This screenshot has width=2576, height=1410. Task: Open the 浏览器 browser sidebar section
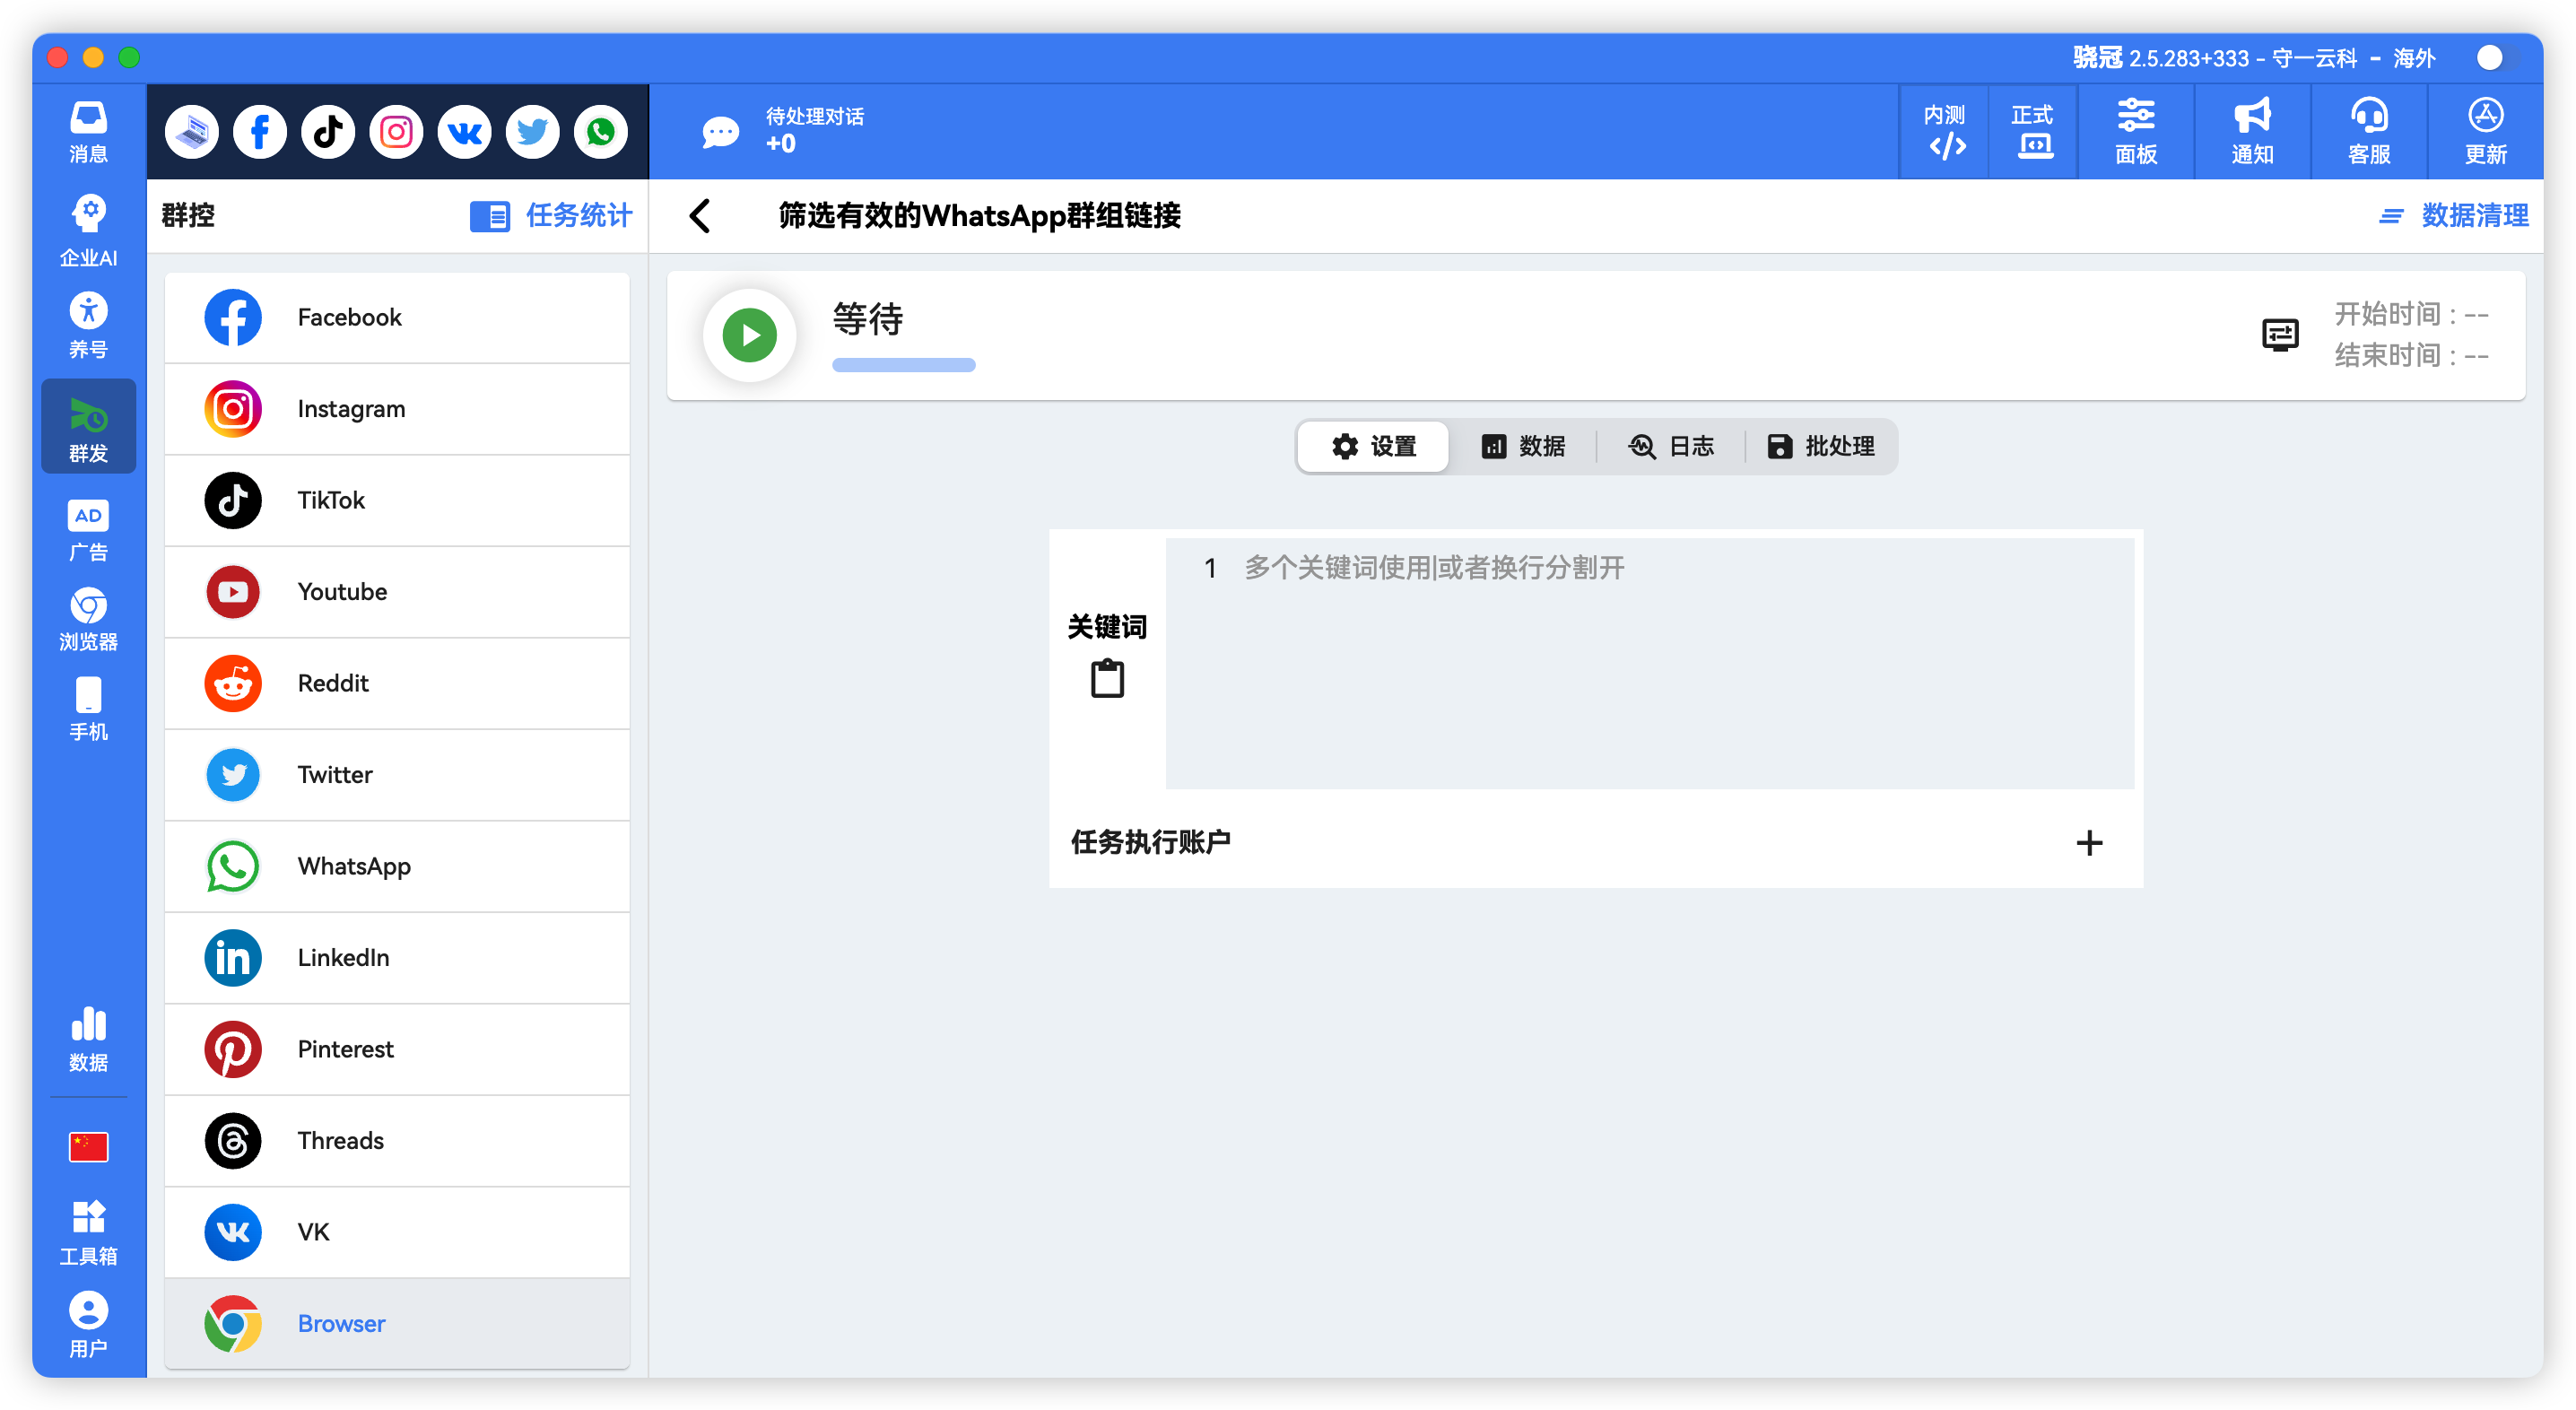(88, 620)
